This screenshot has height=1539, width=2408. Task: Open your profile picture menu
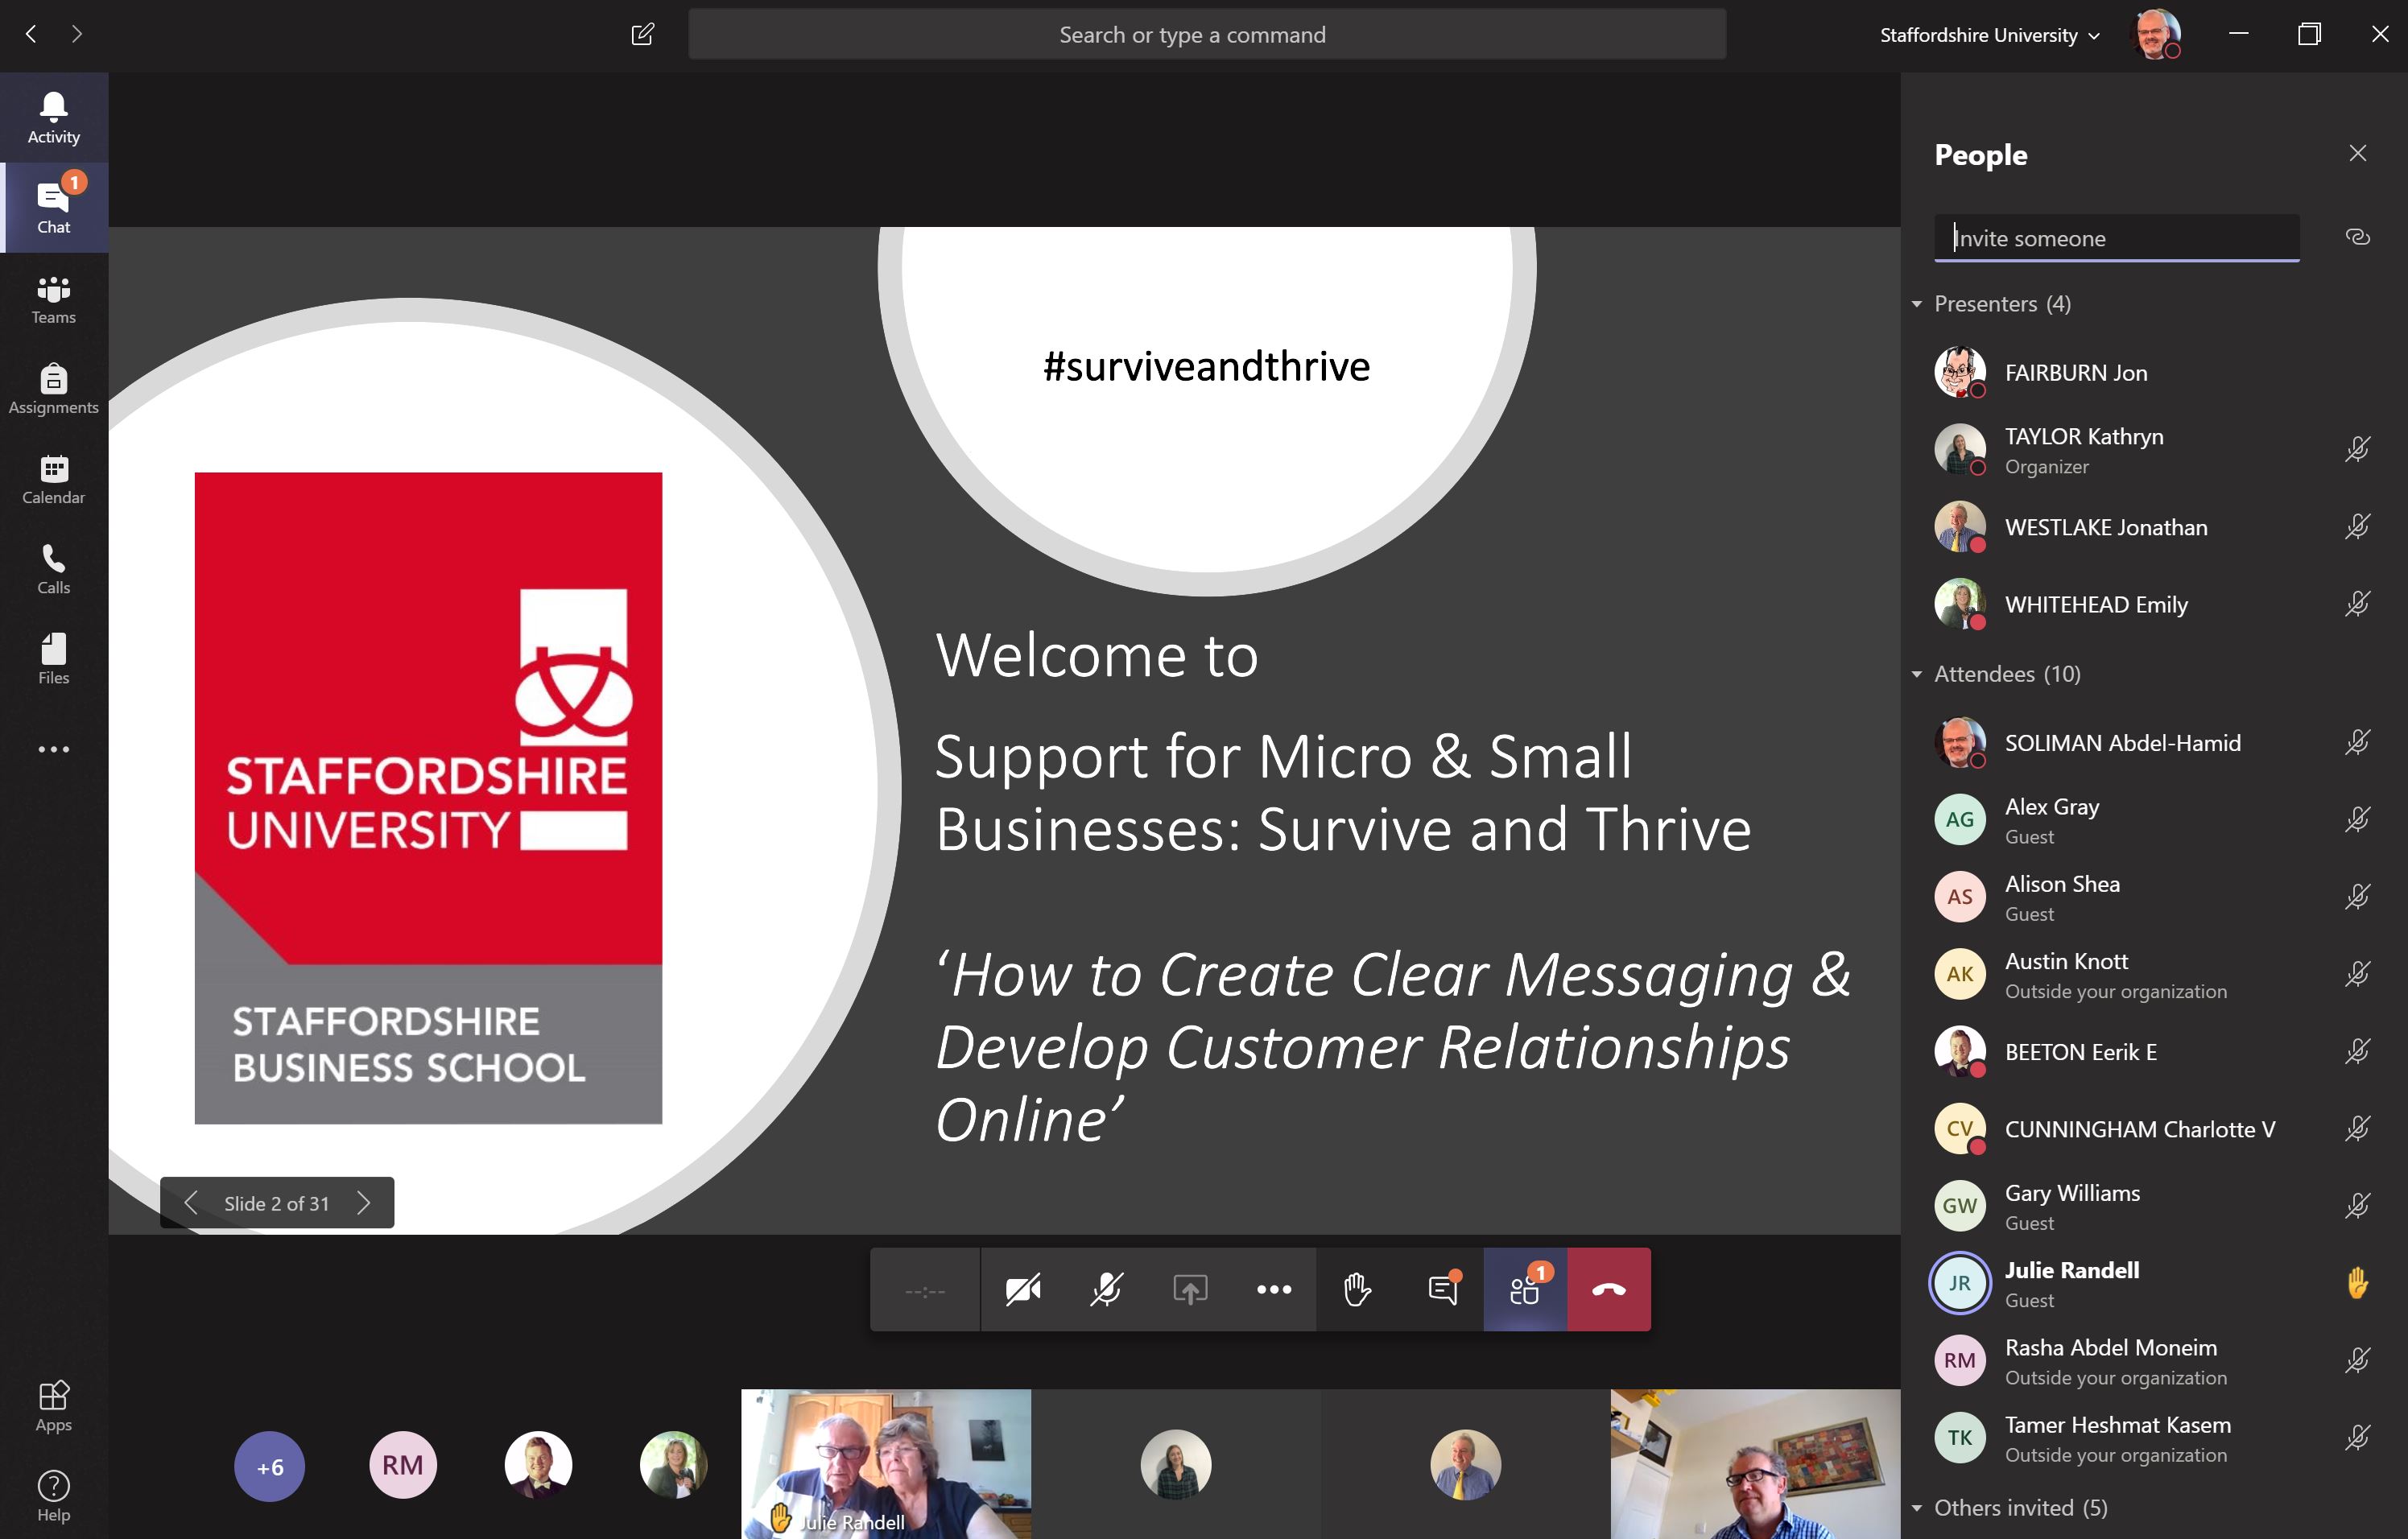(x=2156, y=34)
